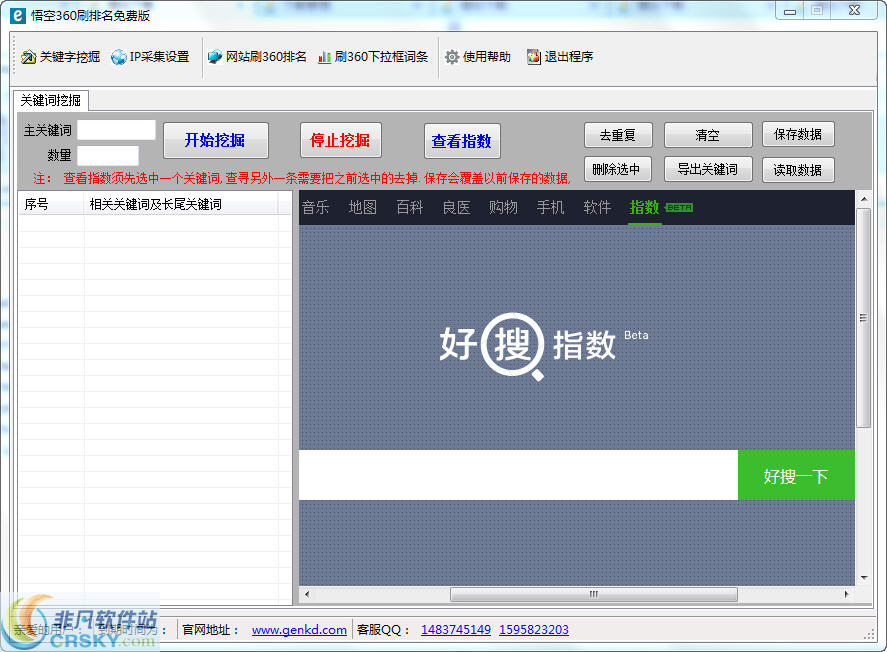Select the 关键词挖掘 tab
Screen dimensions: 887x652
click(x=51, y=100)
